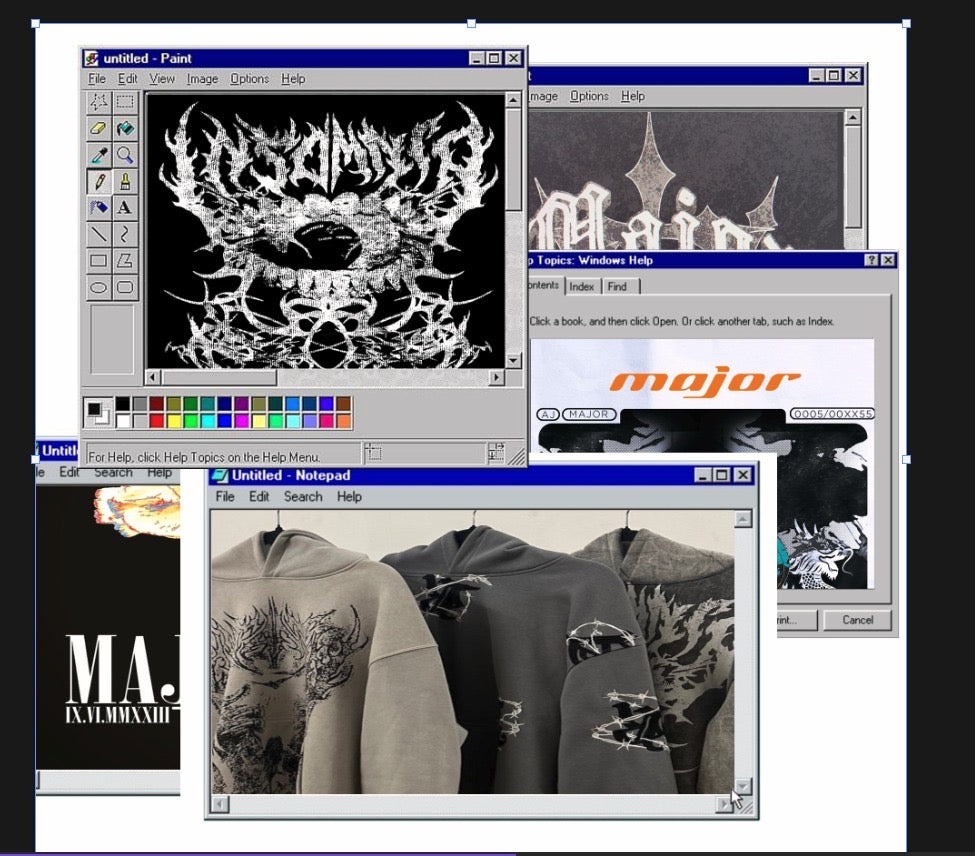Pick the red swatch in Paint's color palette
The height and width of the screenshot is (856, 975).
click(156, 421)
